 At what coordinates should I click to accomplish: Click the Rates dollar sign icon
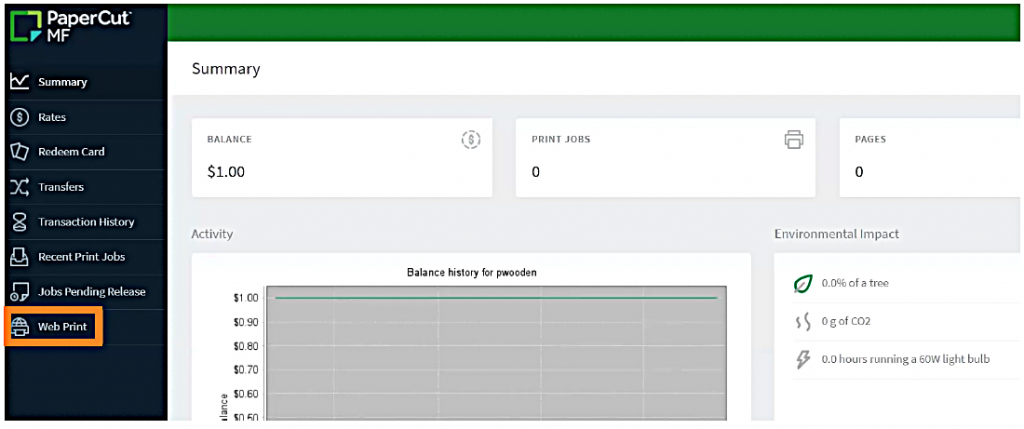[x=19, y=117]
